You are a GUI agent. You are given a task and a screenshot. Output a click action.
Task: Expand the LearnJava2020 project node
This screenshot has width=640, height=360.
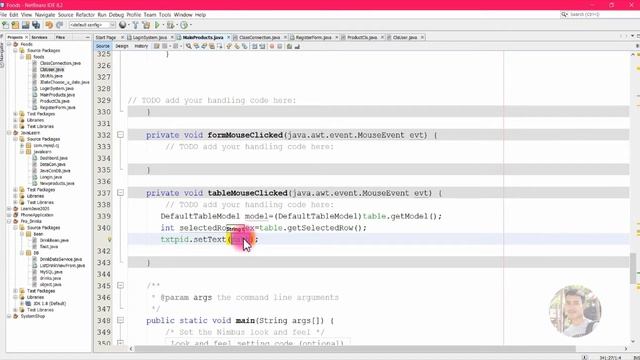tap(9, 209)
